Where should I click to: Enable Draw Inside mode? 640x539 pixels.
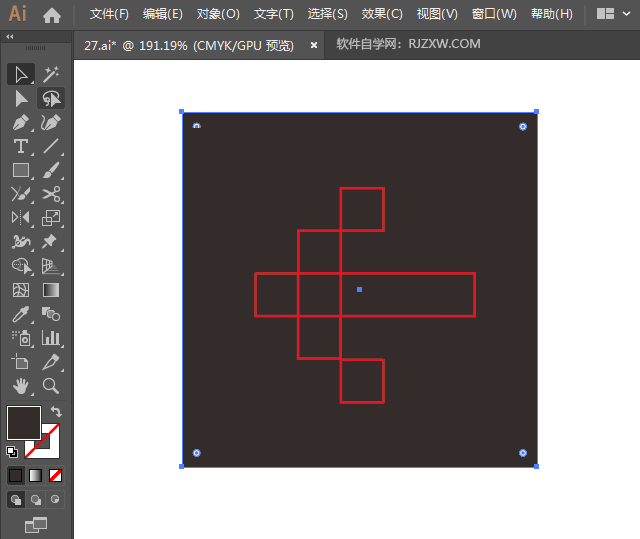point(55,499)
